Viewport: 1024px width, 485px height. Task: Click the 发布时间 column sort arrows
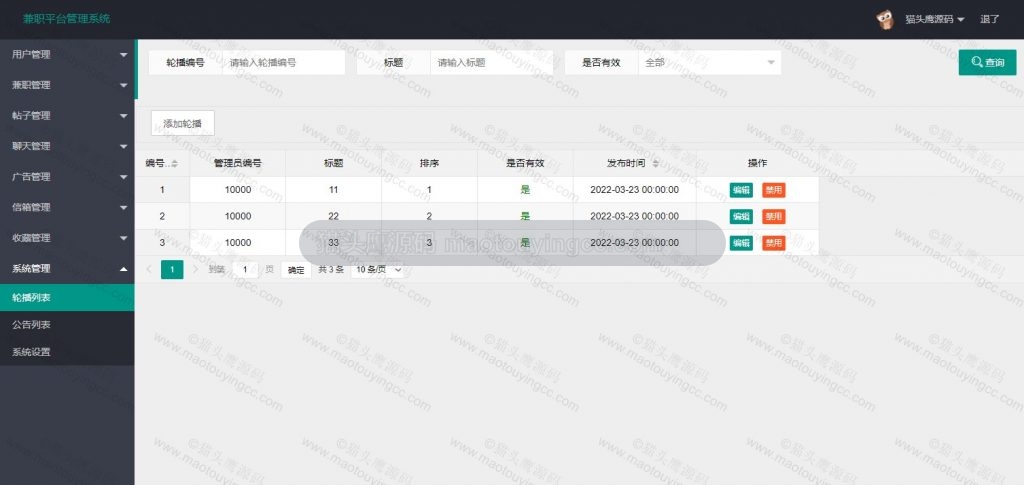click(656, 163)
